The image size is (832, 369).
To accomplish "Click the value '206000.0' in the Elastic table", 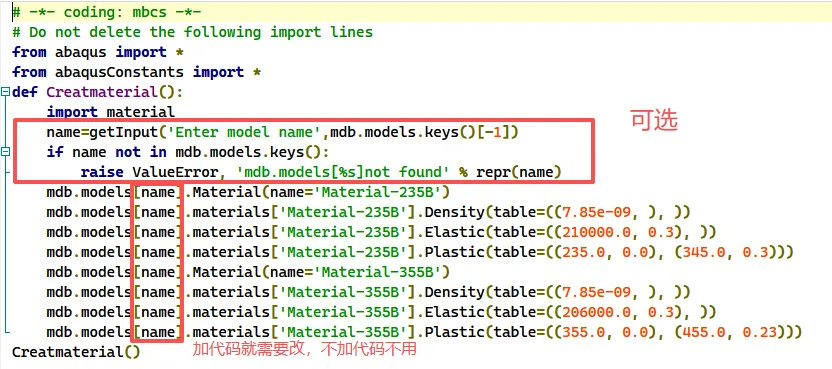I will tap(597, 312).
